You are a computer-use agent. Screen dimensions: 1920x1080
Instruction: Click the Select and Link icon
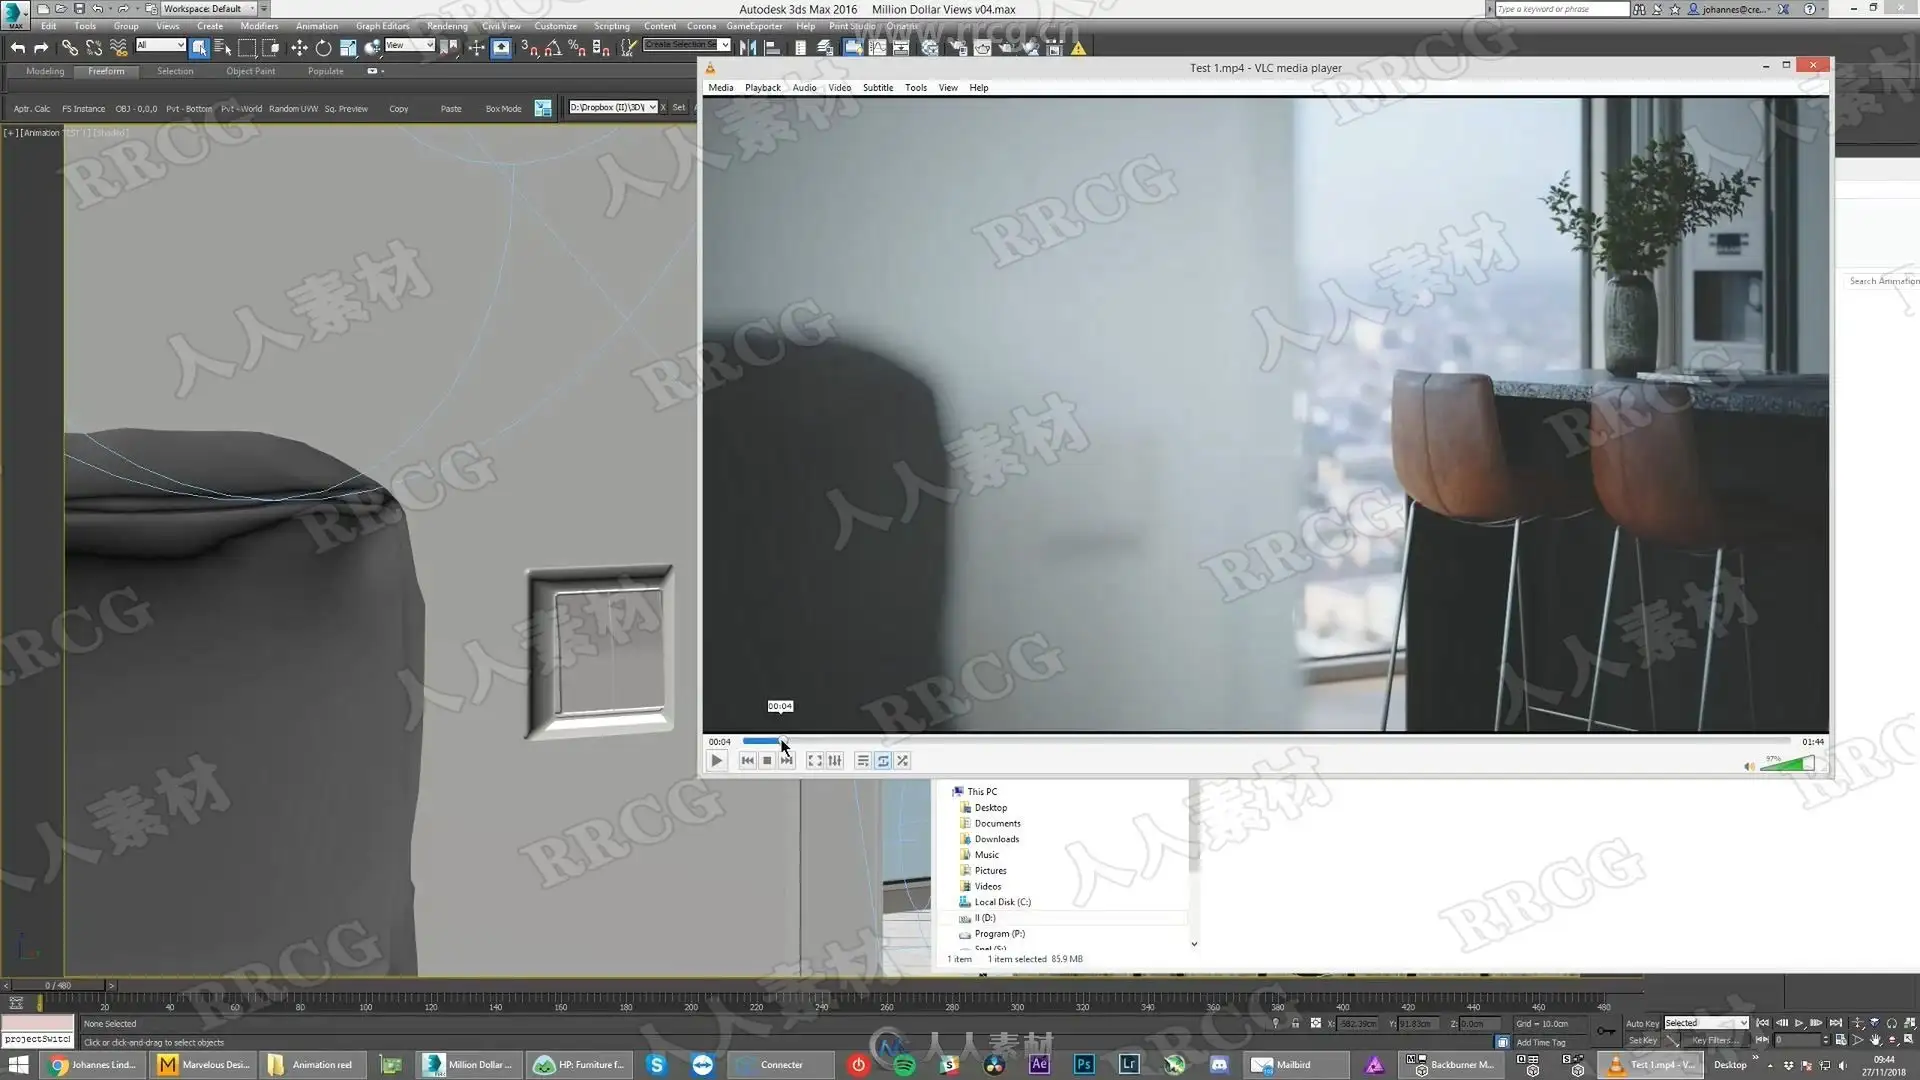(x=69, y=48)
